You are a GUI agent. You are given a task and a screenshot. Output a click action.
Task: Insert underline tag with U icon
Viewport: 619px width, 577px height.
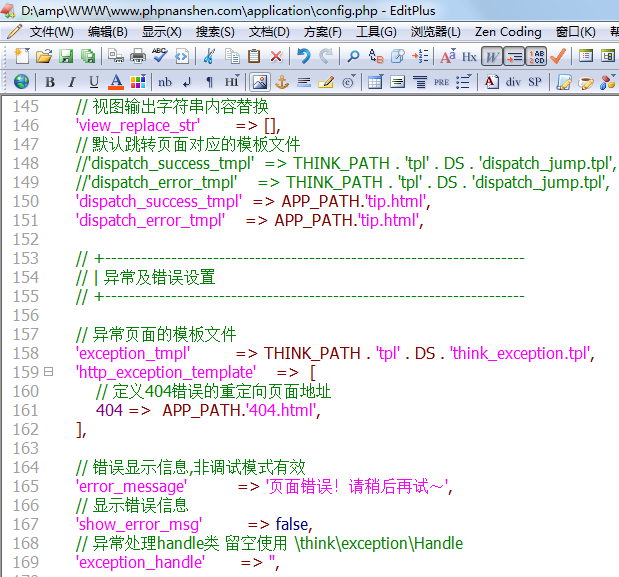[94, 82]
